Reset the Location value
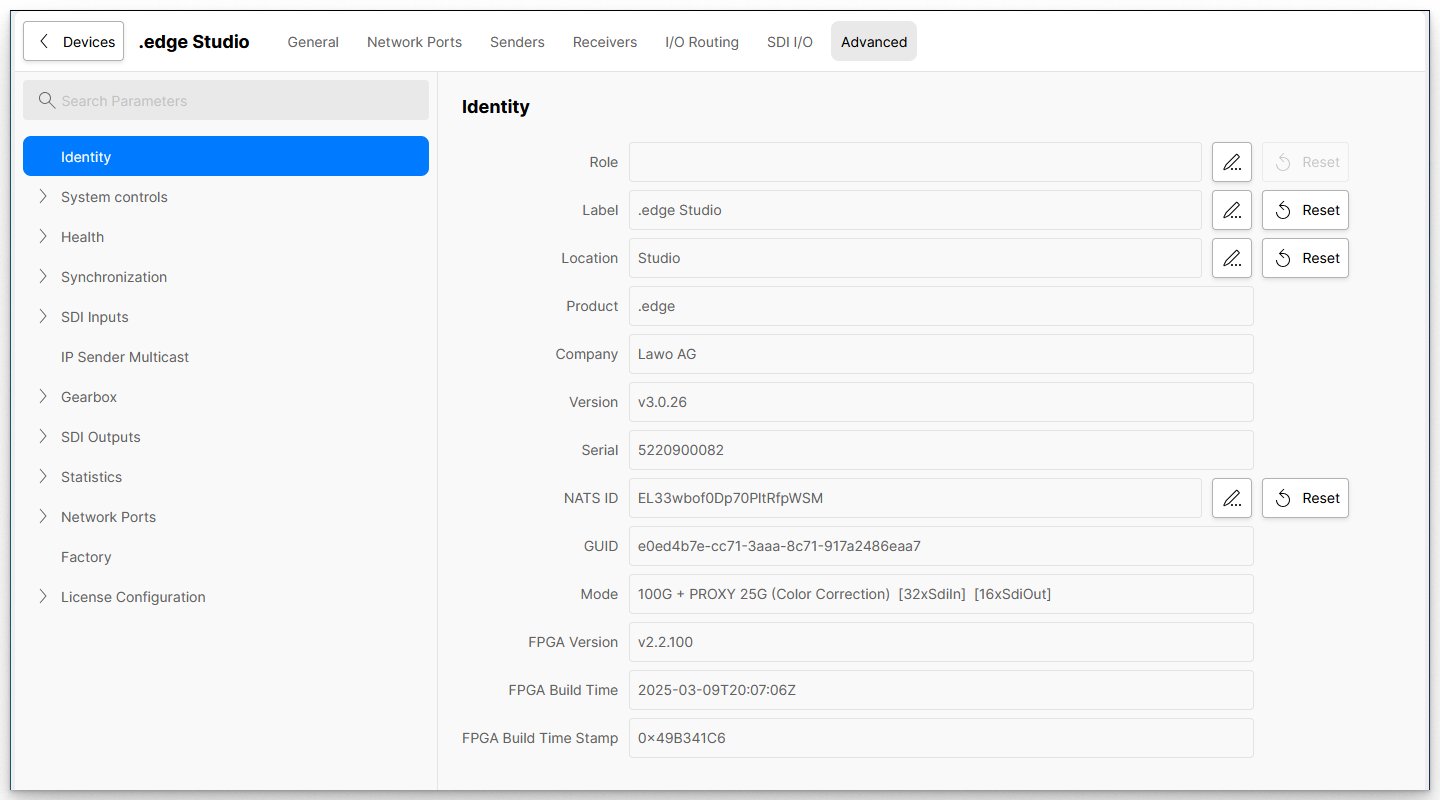The height and width of the screenshot is (800, 1440). (1305, 258)
